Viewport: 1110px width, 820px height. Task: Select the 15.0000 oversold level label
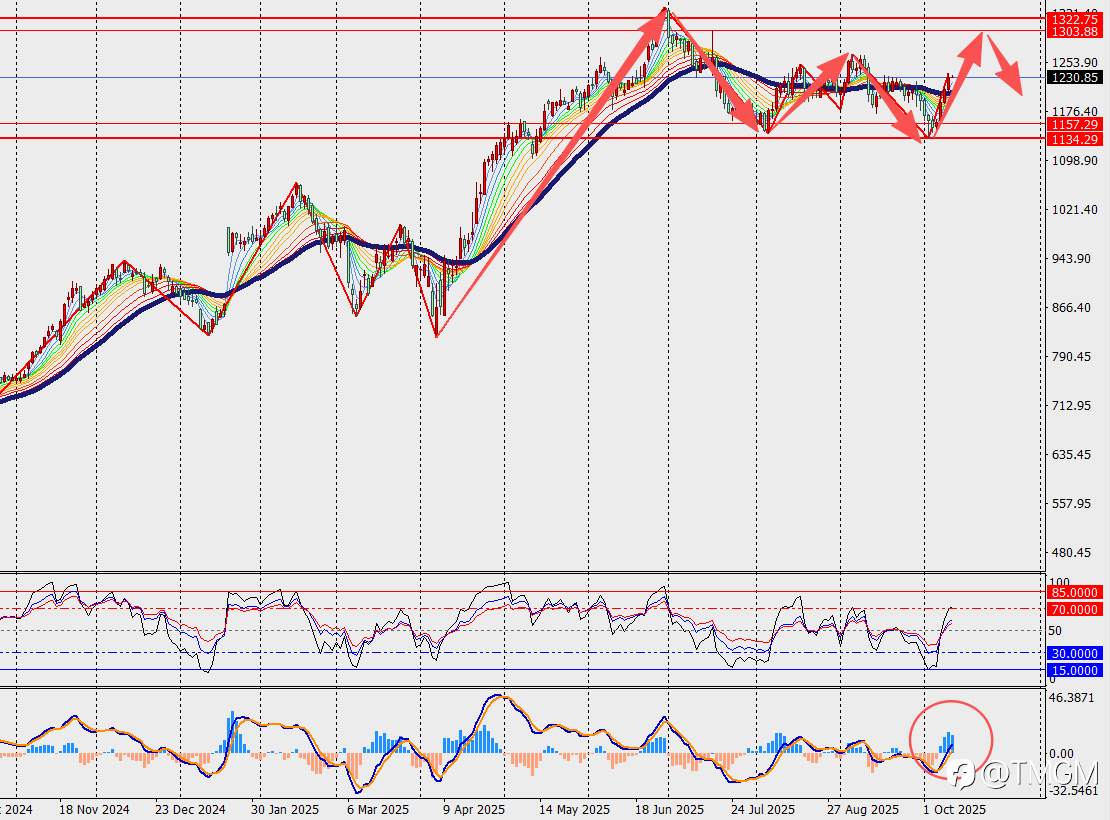tap(1075, 670)
